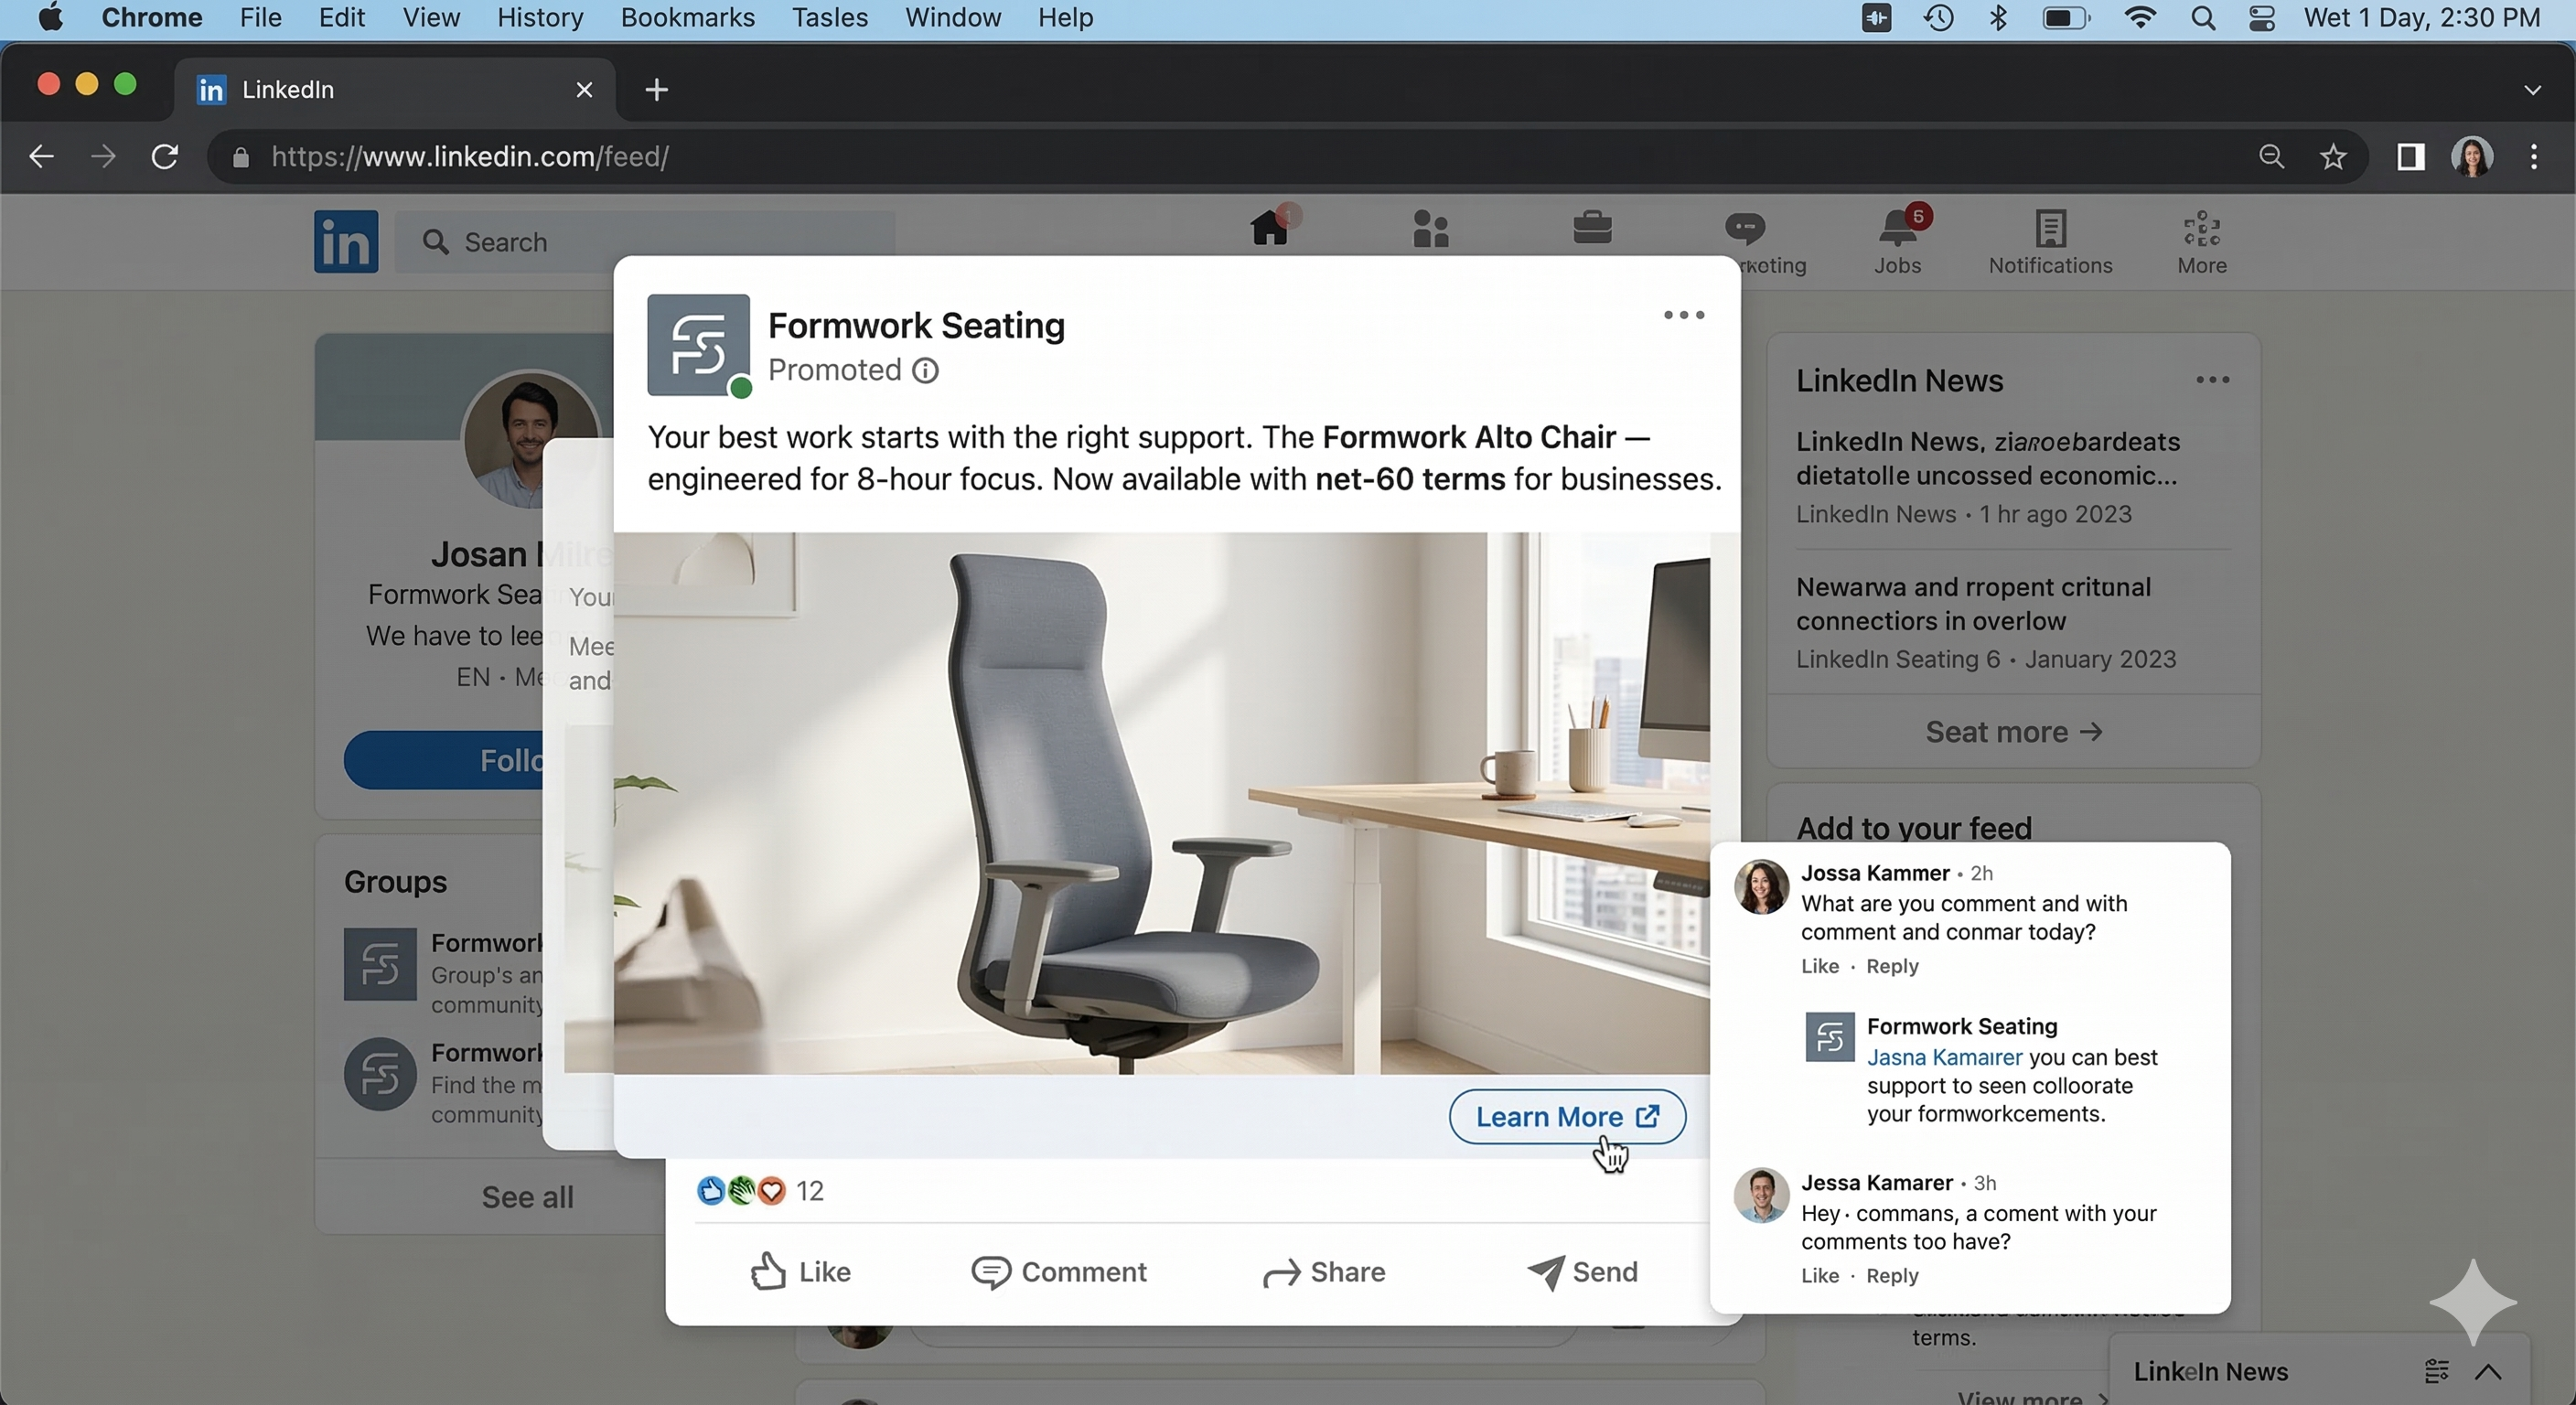The width and height of the screenshot is (2576, 1405).
Task: Select the LinkedIn browser tab
Action: (287, 89)
